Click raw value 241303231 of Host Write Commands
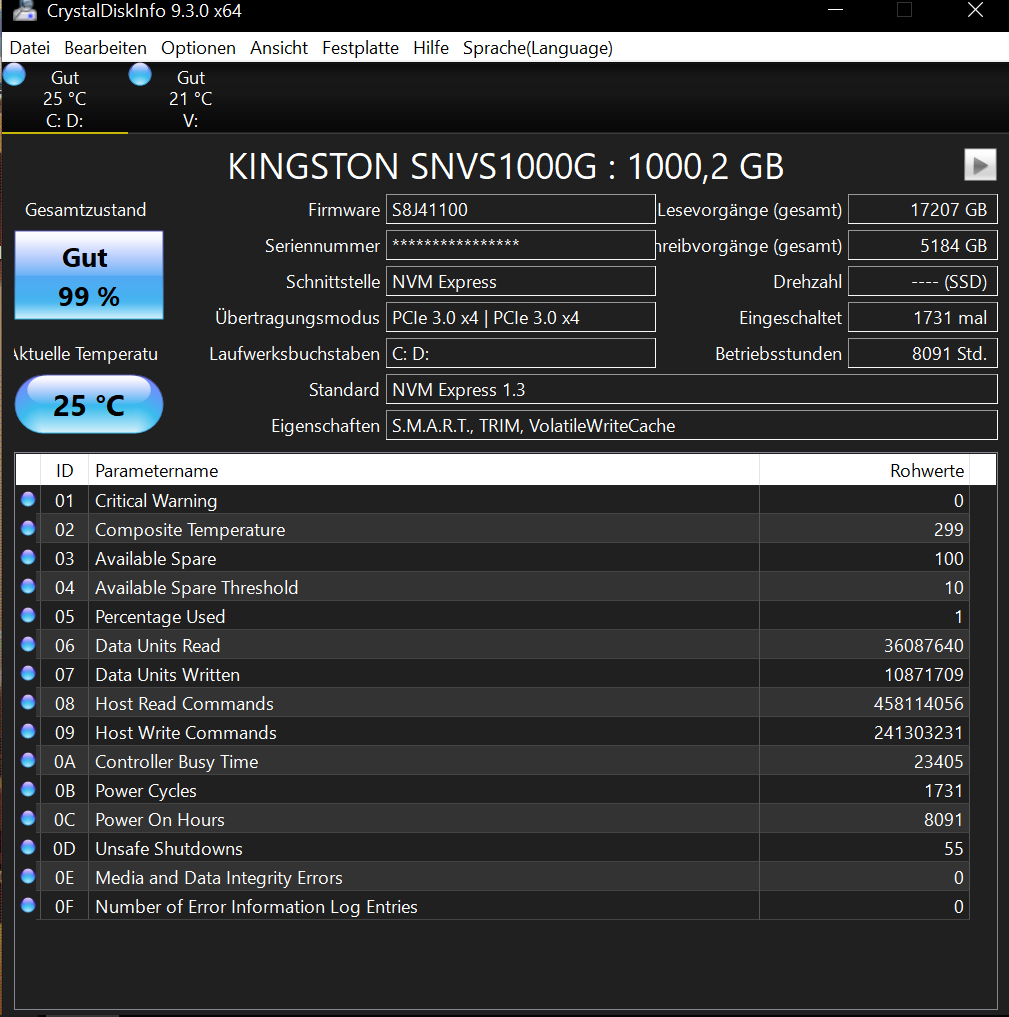Screen dimensions: 1009x1017 pos(918,733)
